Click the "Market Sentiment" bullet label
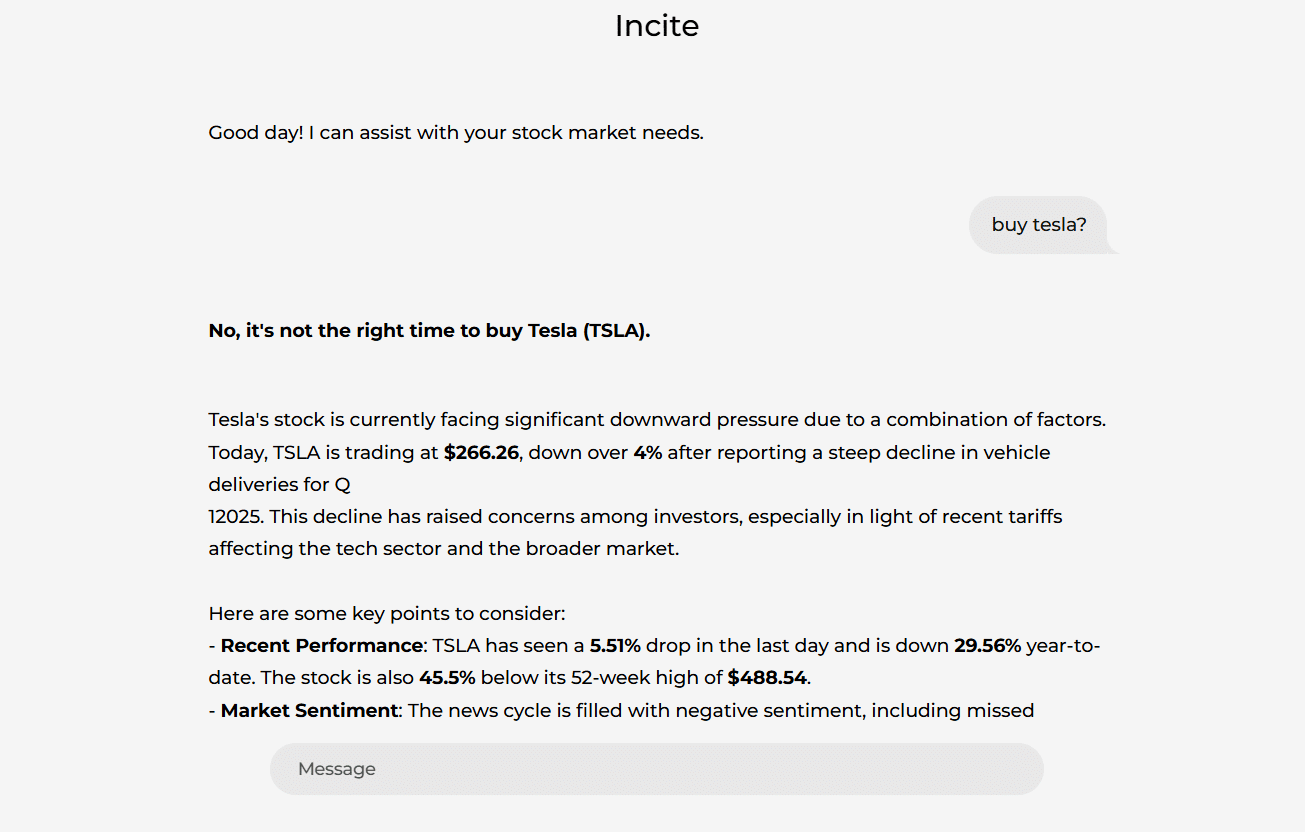 click(309, 710)
